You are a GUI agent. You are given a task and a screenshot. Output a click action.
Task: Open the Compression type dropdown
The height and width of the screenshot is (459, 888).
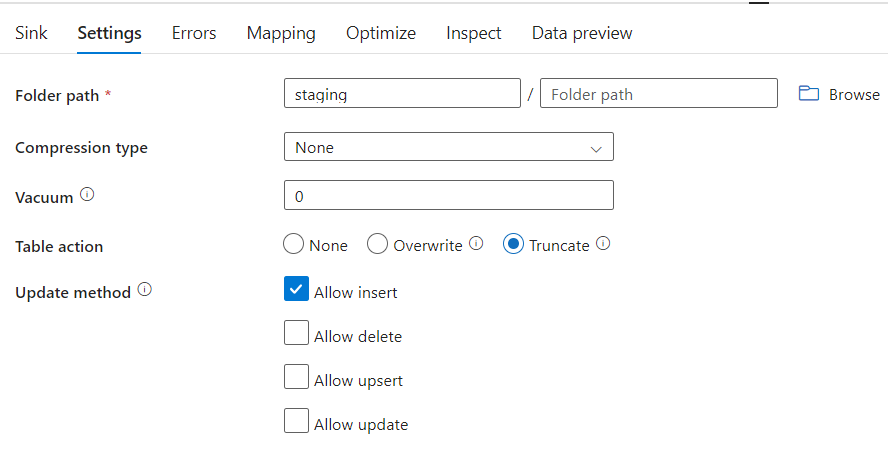pyautogui.click(x=448, y=147)
